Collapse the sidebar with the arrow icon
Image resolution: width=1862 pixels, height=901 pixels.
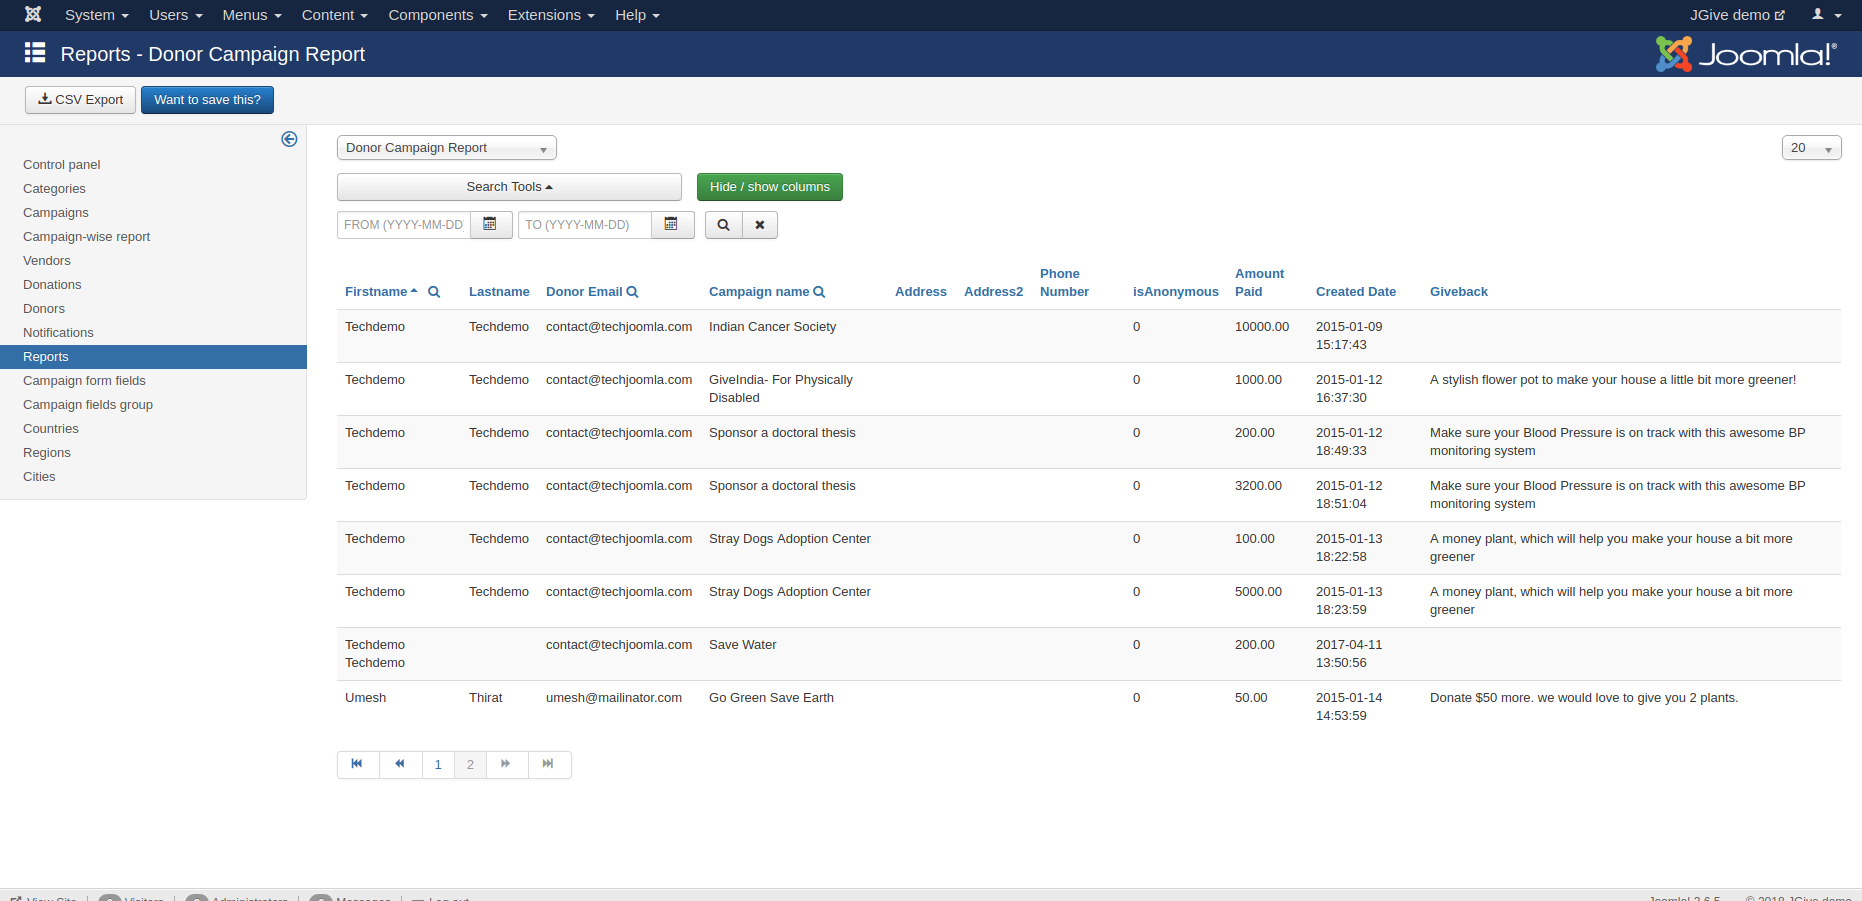tap(289, 139)
